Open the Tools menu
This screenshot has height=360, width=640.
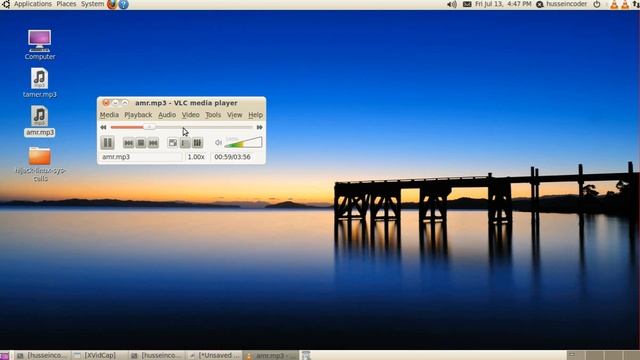click(x=213, y=115)
